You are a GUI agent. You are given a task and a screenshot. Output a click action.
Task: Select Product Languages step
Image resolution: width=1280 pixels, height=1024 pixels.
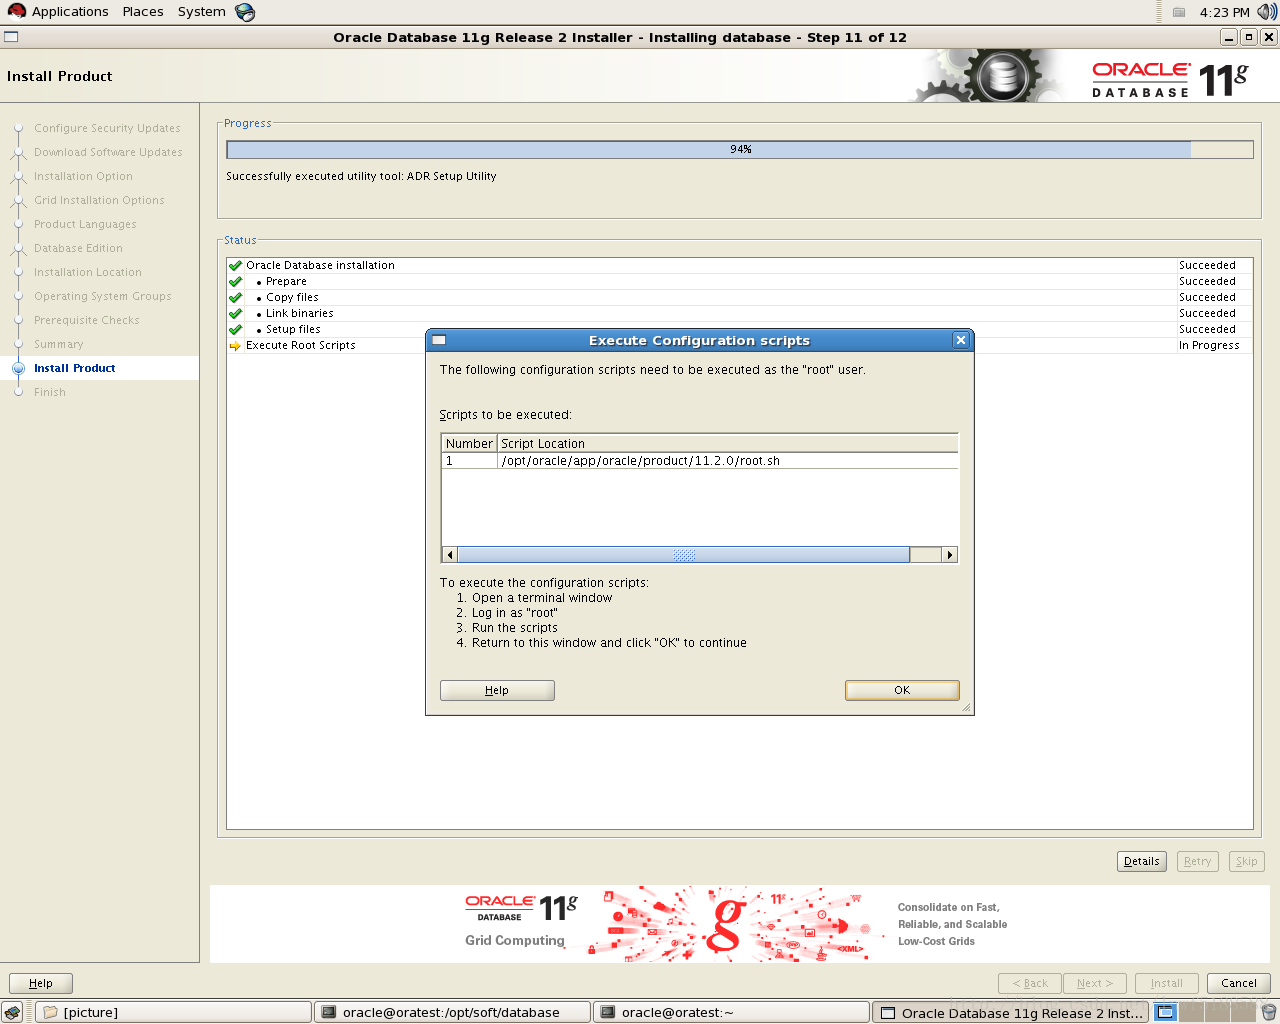(x=85, y=224)
